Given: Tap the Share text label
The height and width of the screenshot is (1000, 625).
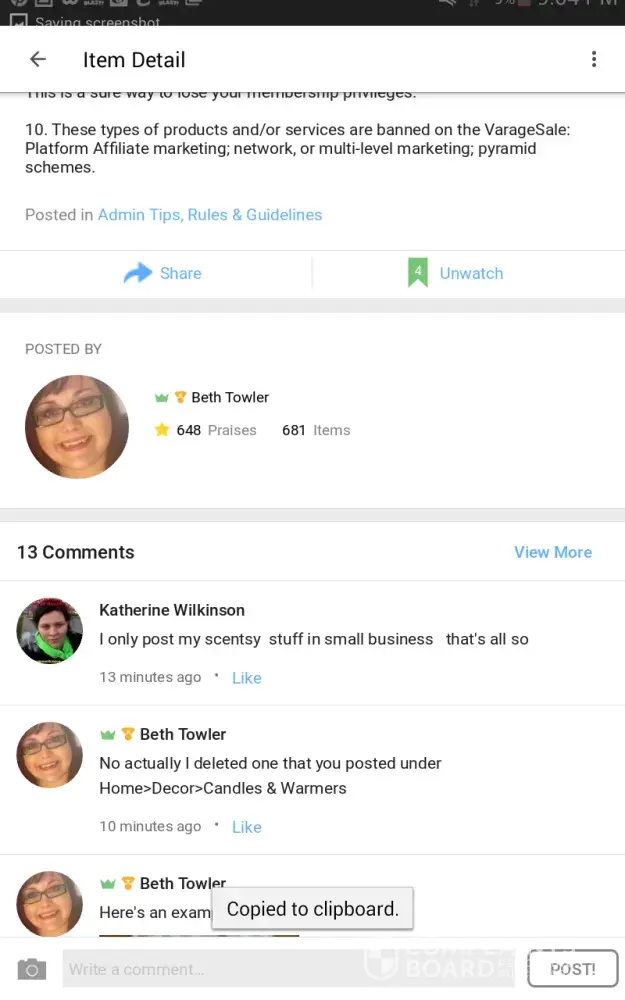Looking at the screenshot, I should pos(180,273).
